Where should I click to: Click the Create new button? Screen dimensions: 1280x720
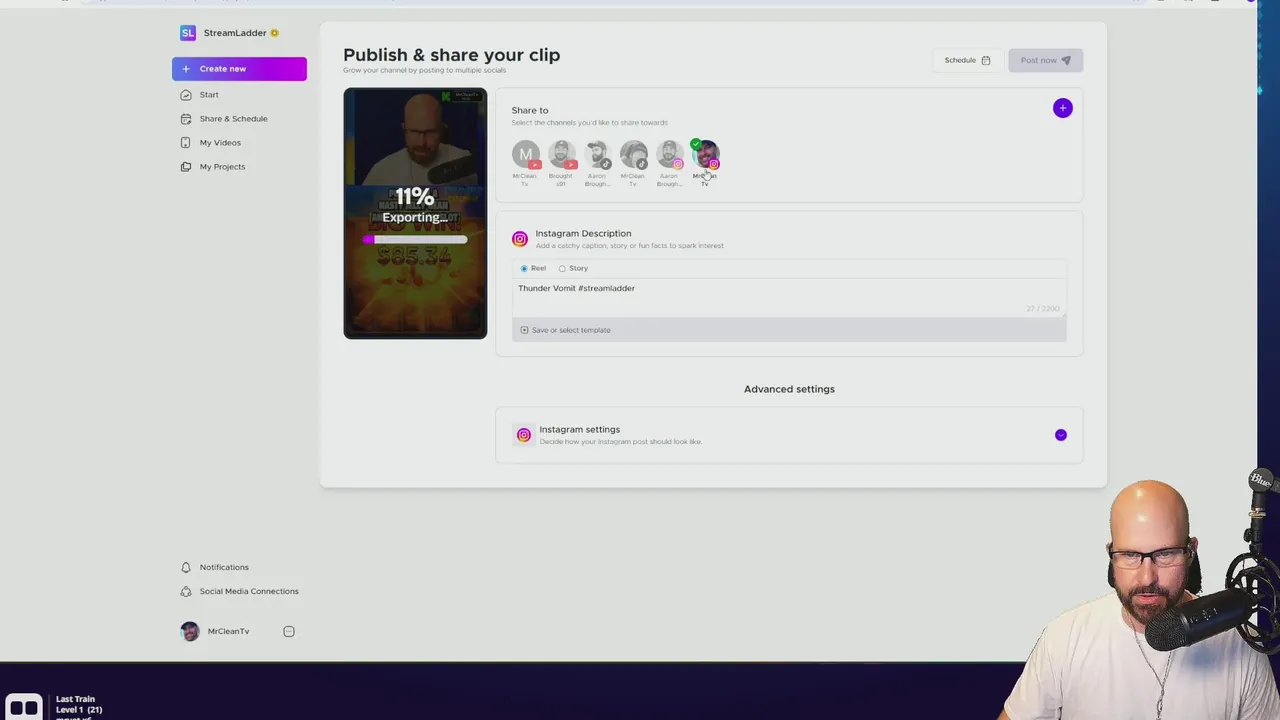pyautogui.click(x=239, y=69)
